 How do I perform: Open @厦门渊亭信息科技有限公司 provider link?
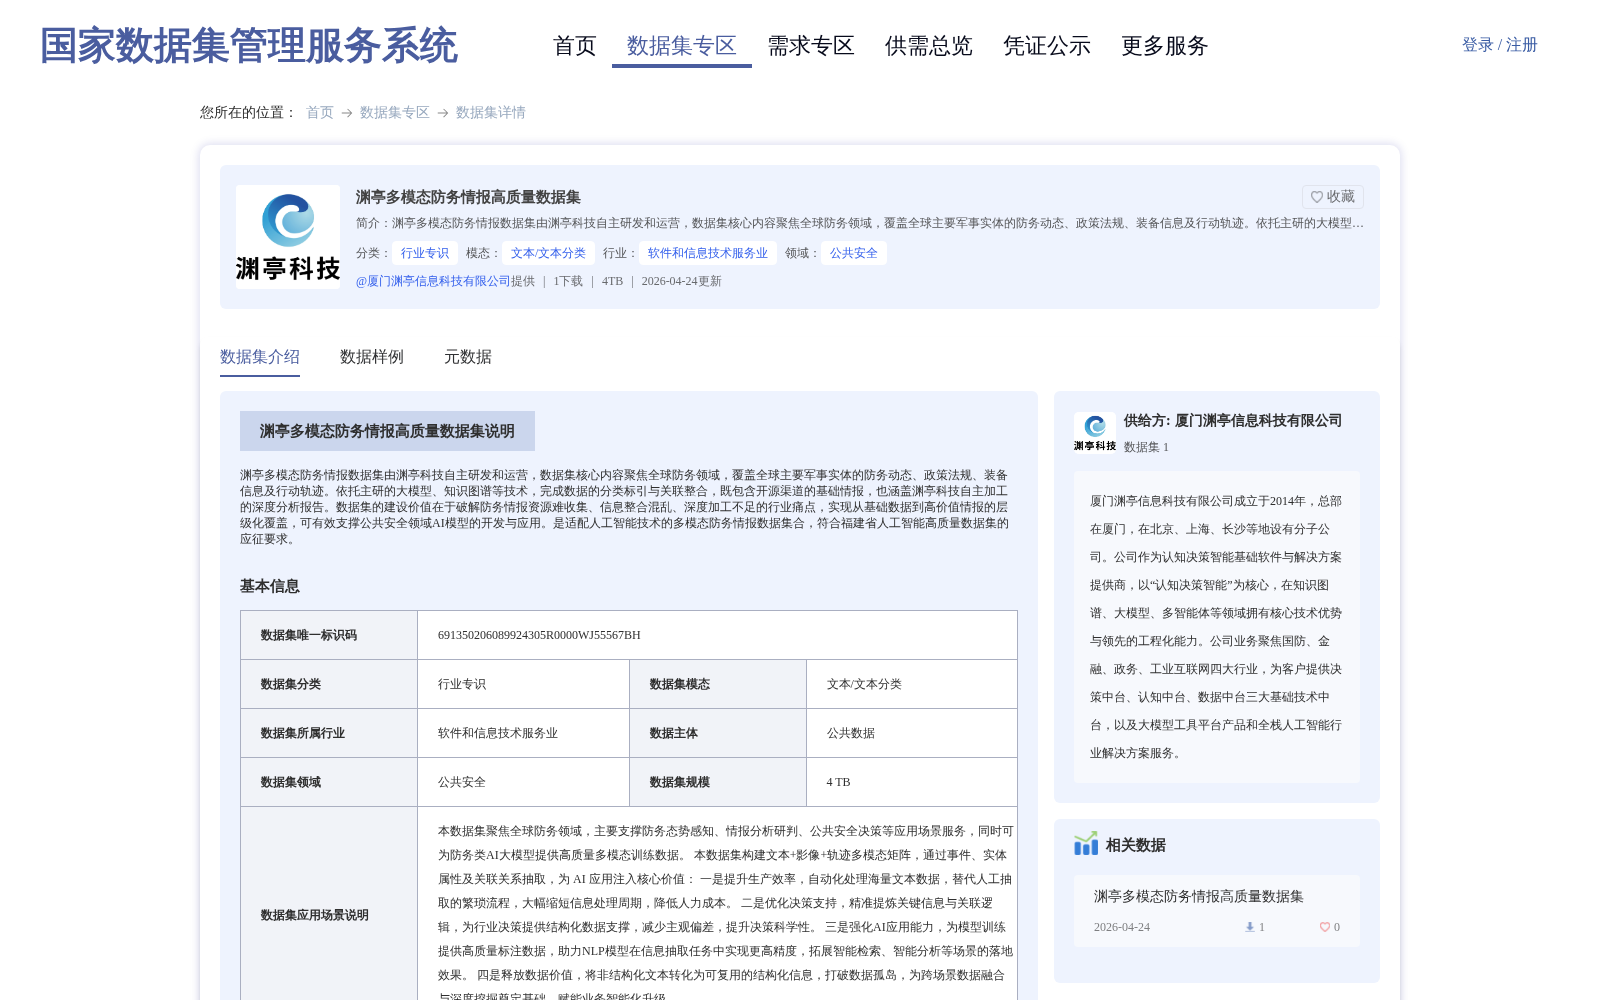pos(433,281)
